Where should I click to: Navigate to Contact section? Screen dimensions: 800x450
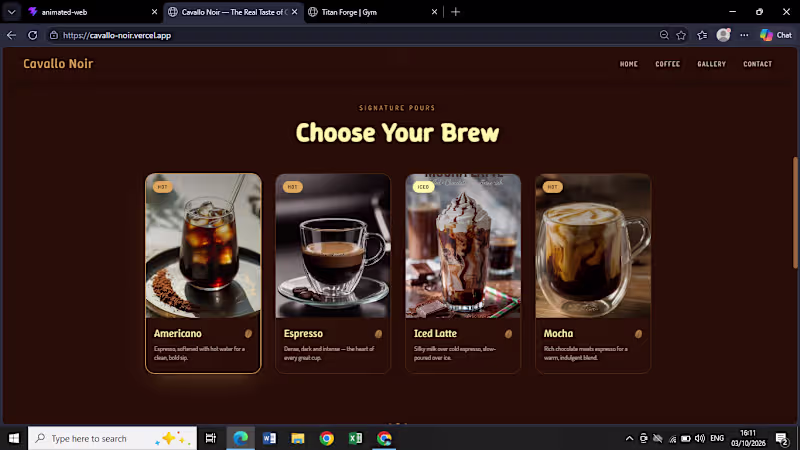[757, 64]
